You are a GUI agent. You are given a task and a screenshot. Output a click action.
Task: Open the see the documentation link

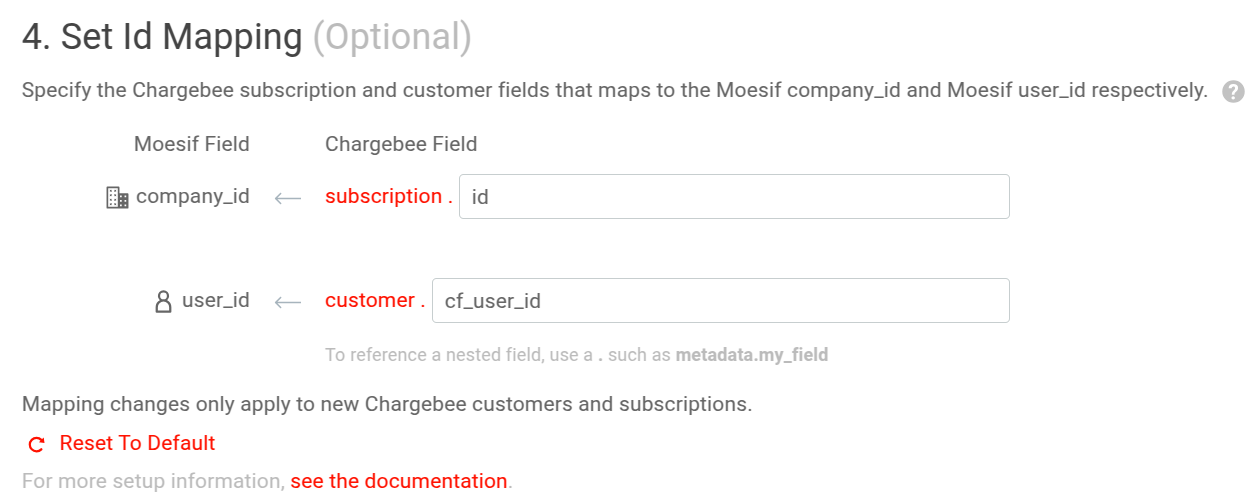coord(399,481)
